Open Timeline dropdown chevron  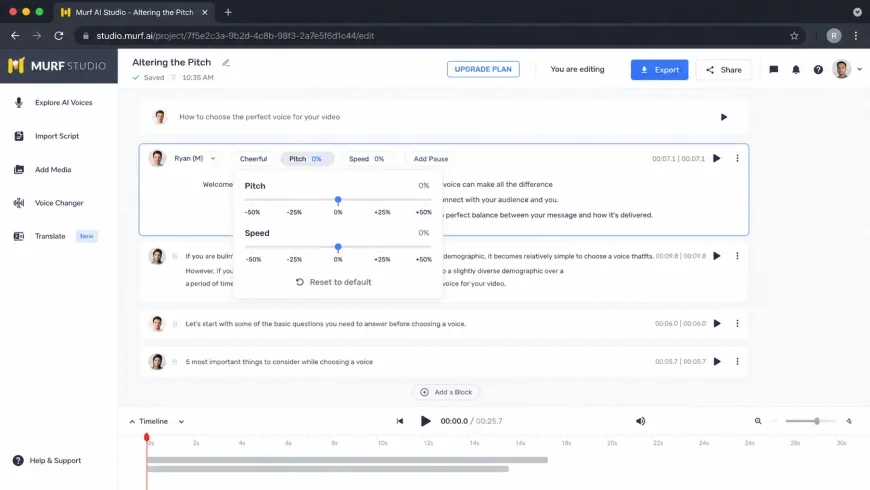(181, 422)
